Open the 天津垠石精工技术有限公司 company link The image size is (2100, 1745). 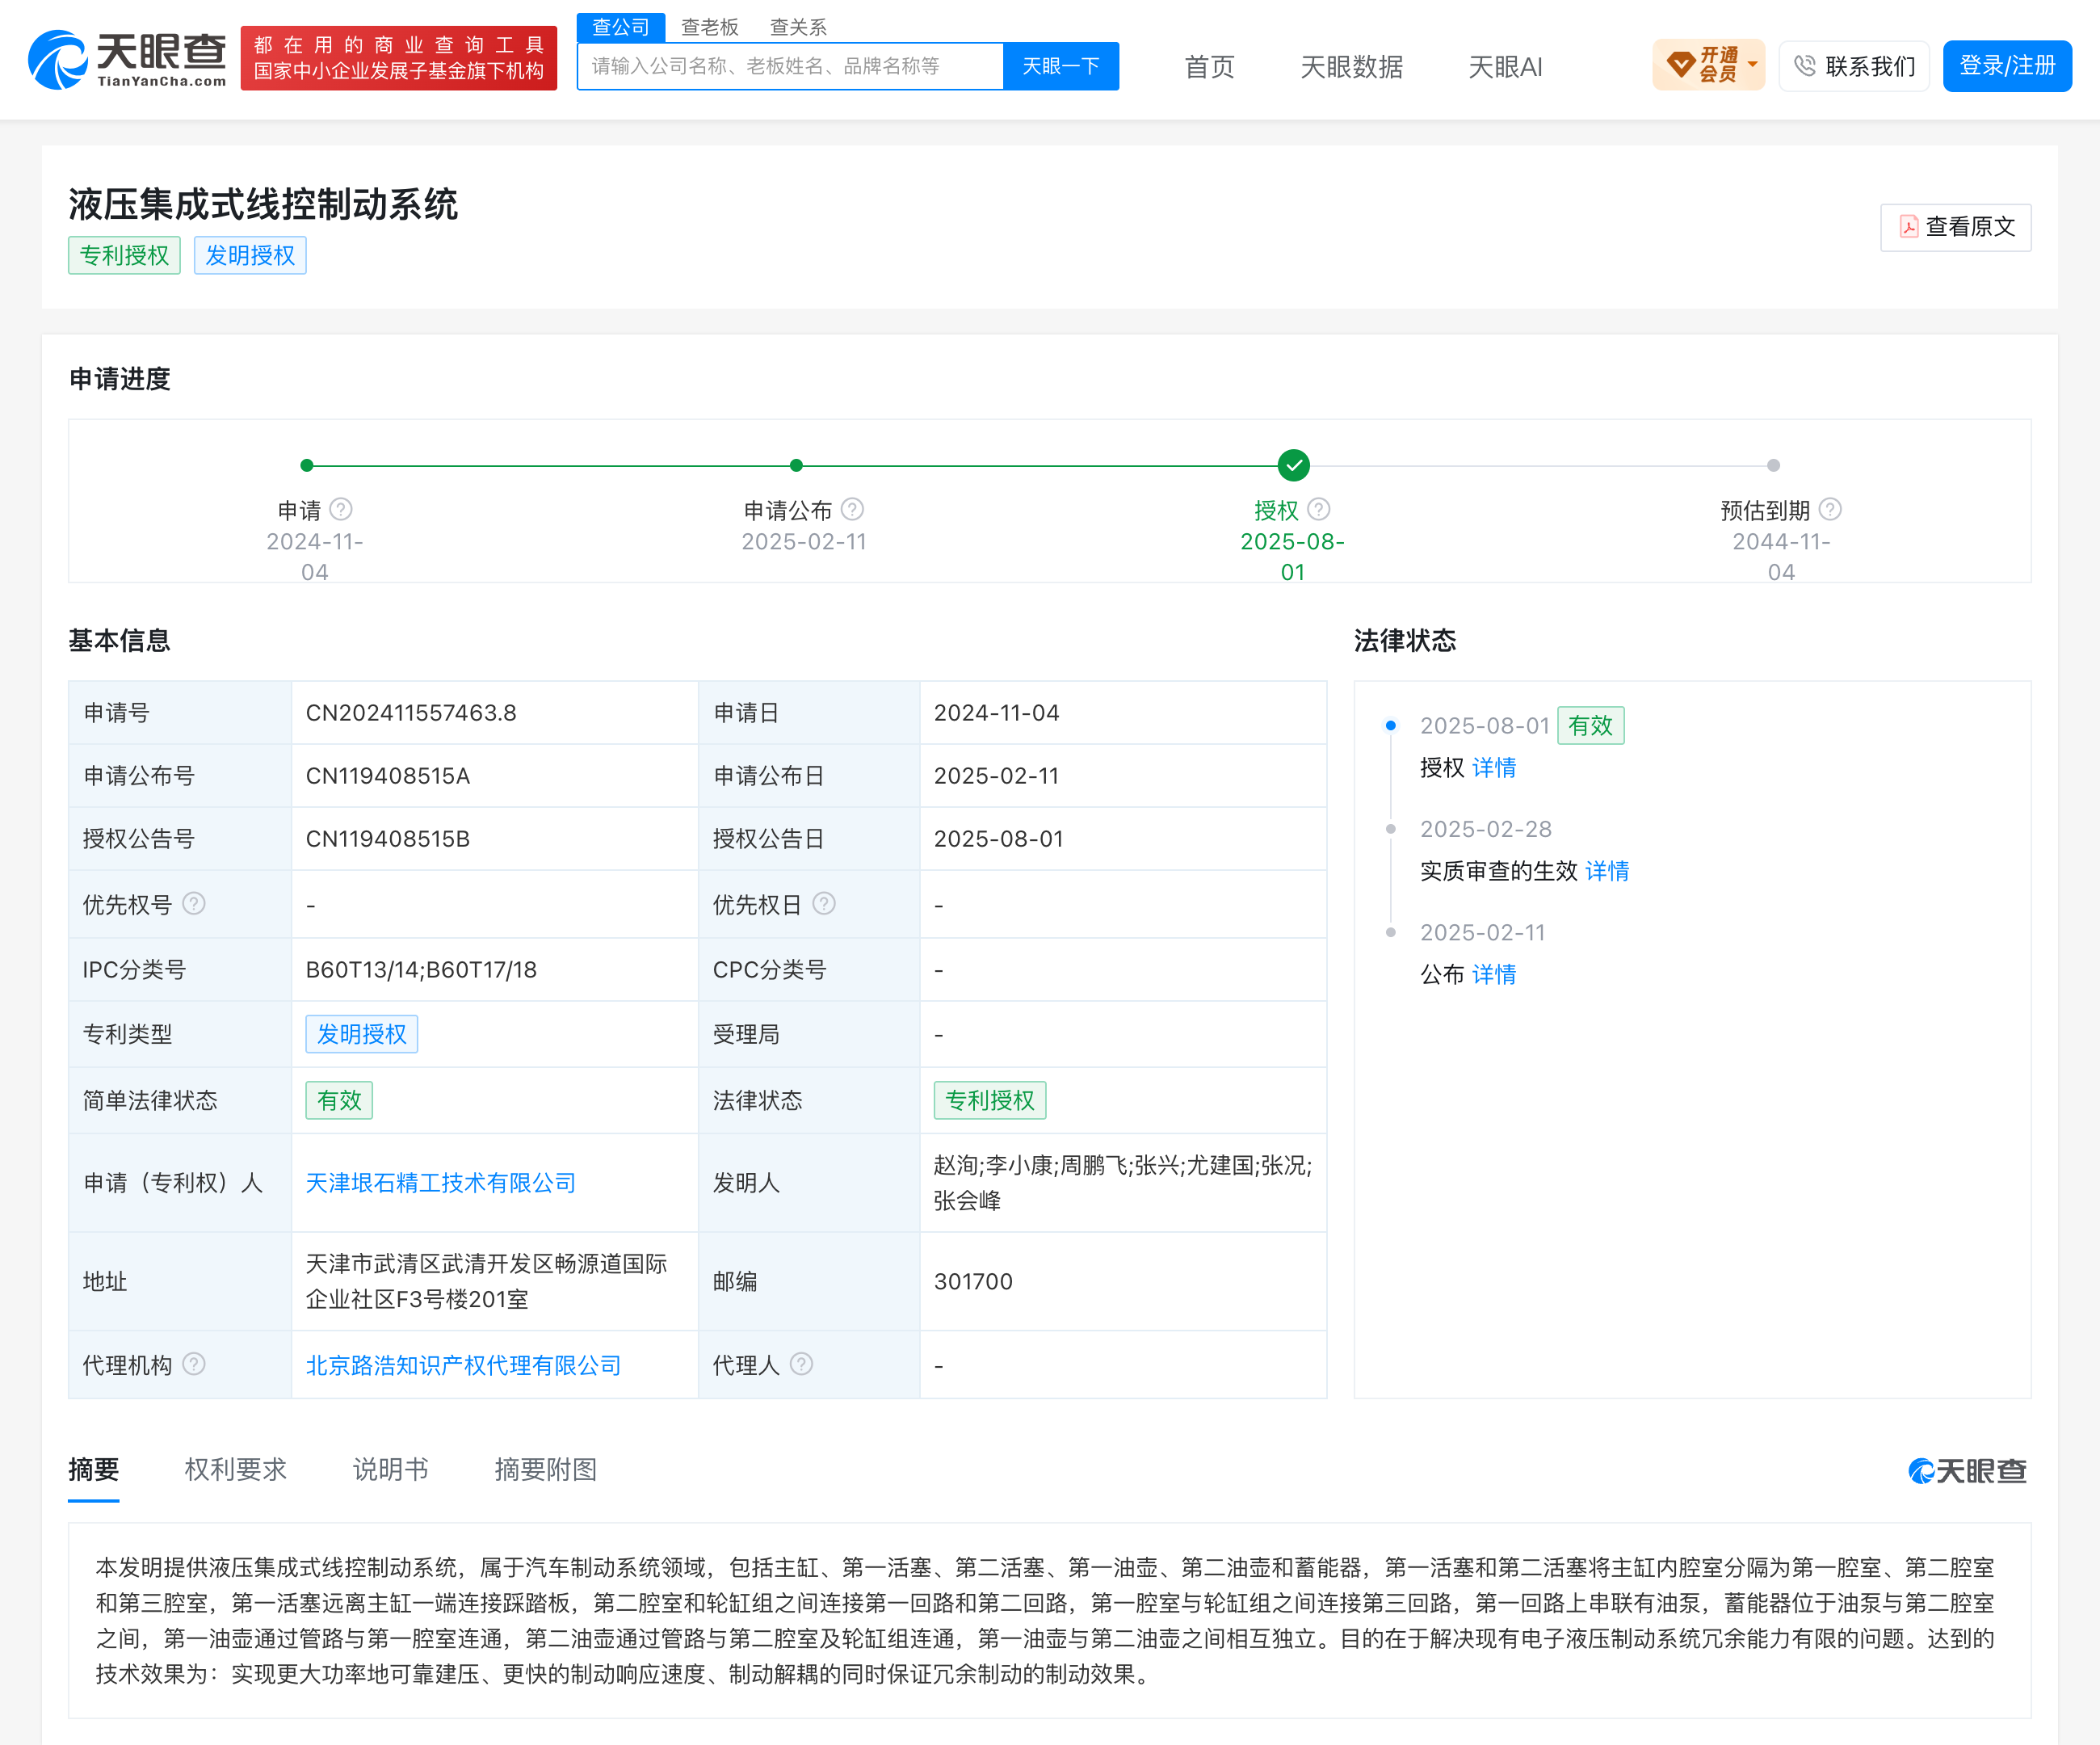[441, 1183]
